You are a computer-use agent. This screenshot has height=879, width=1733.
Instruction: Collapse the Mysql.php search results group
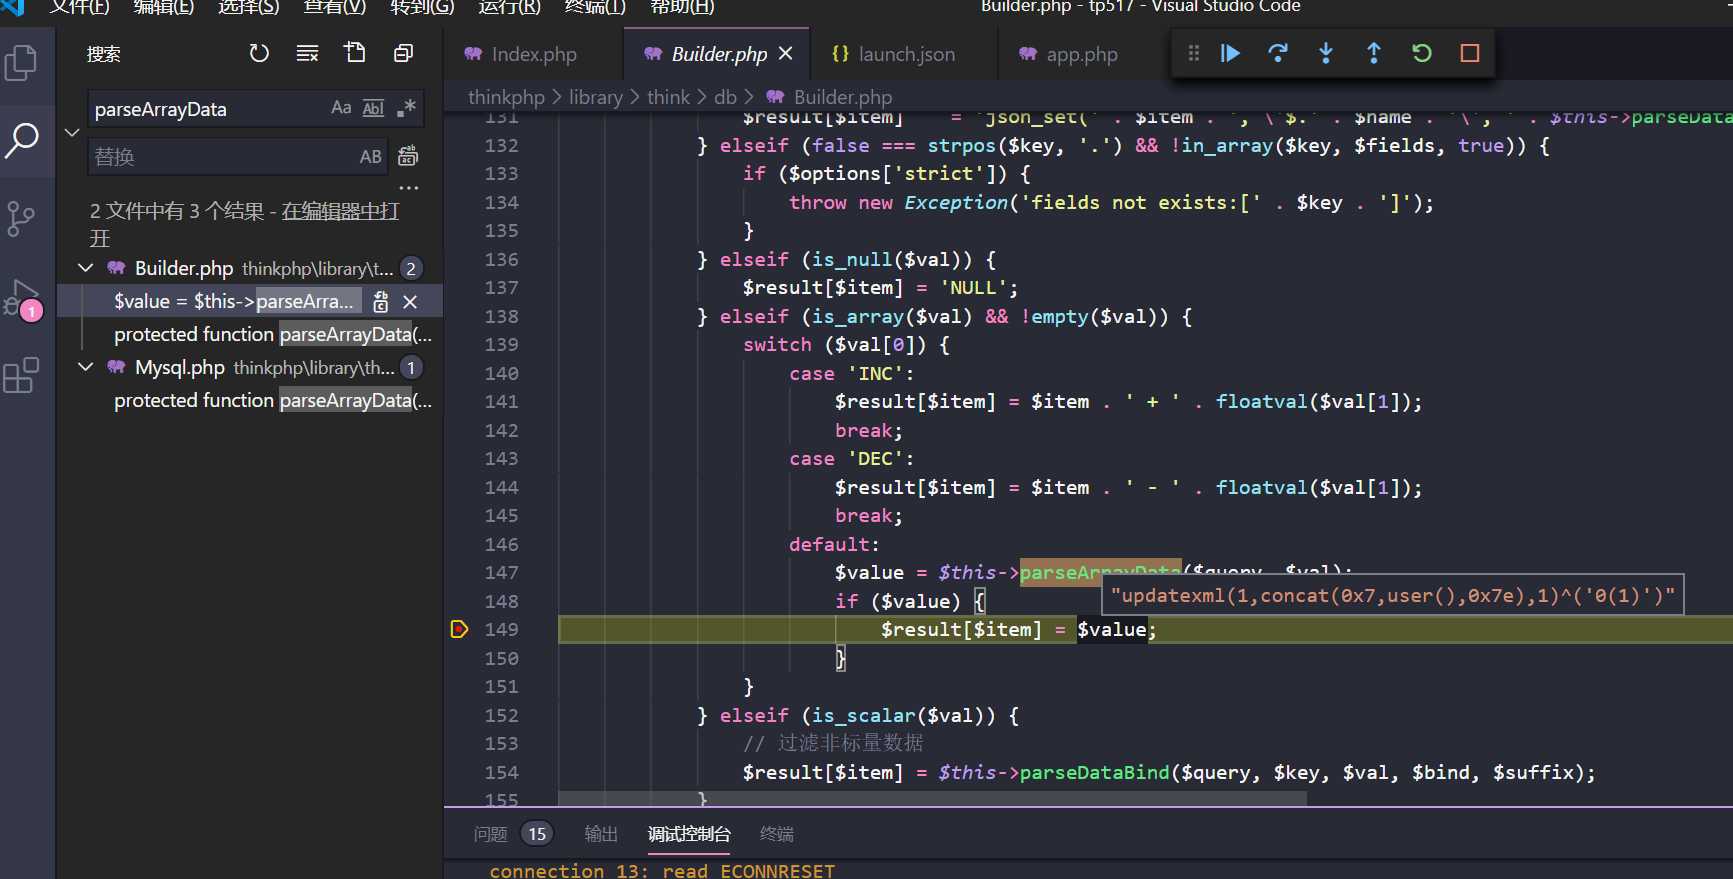pyautogui.click(x=86, y=367)
